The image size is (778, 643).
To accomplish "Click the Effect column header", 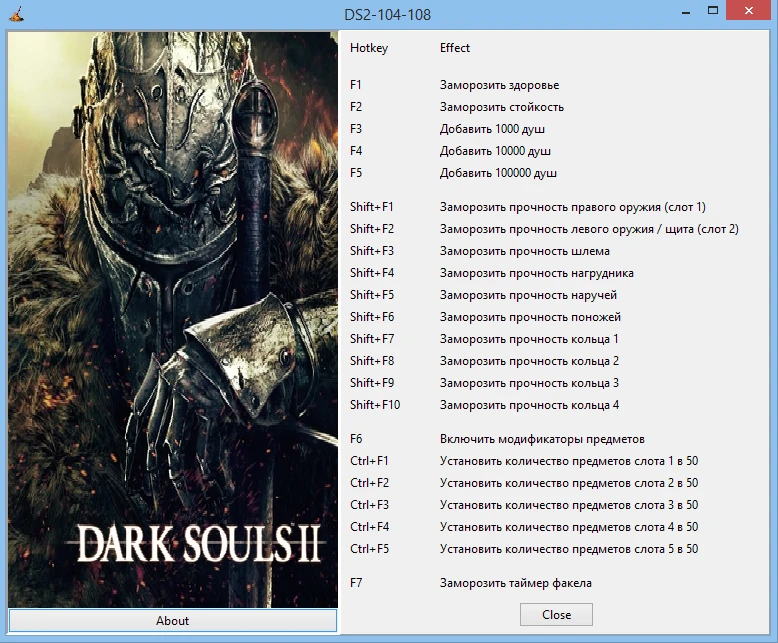I will [x=454, y=48].
